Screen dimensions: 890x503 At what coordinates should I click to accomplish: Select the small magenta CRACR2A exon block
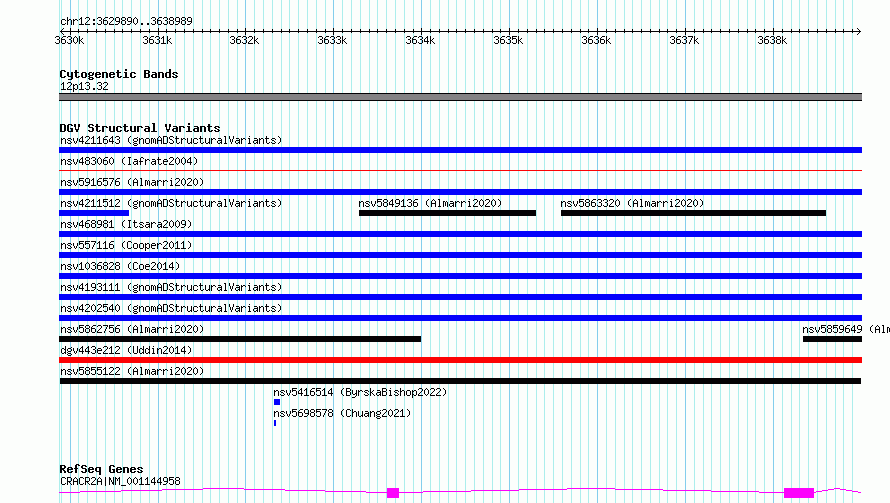tap(393, 493)
